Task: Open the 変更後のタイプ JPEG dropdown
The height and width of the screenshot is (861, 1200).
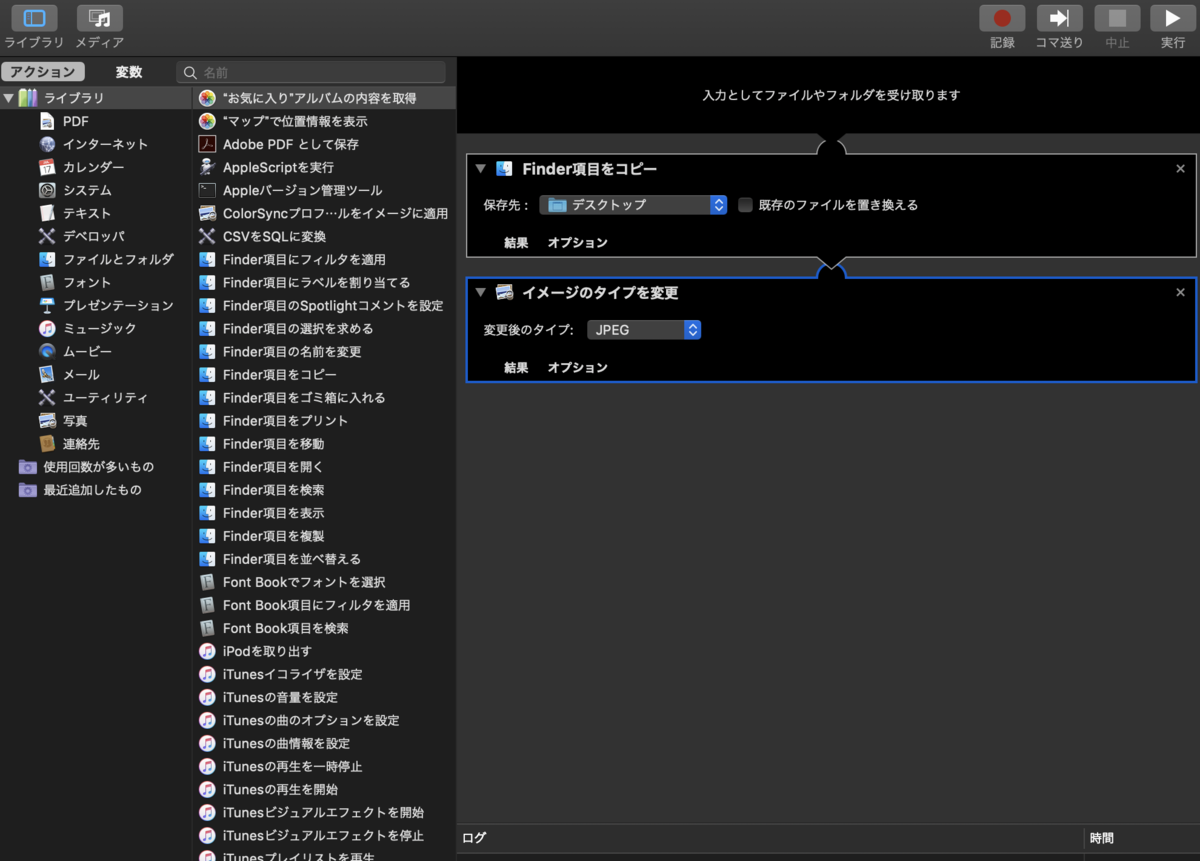Action: click(x=644, y=328)
